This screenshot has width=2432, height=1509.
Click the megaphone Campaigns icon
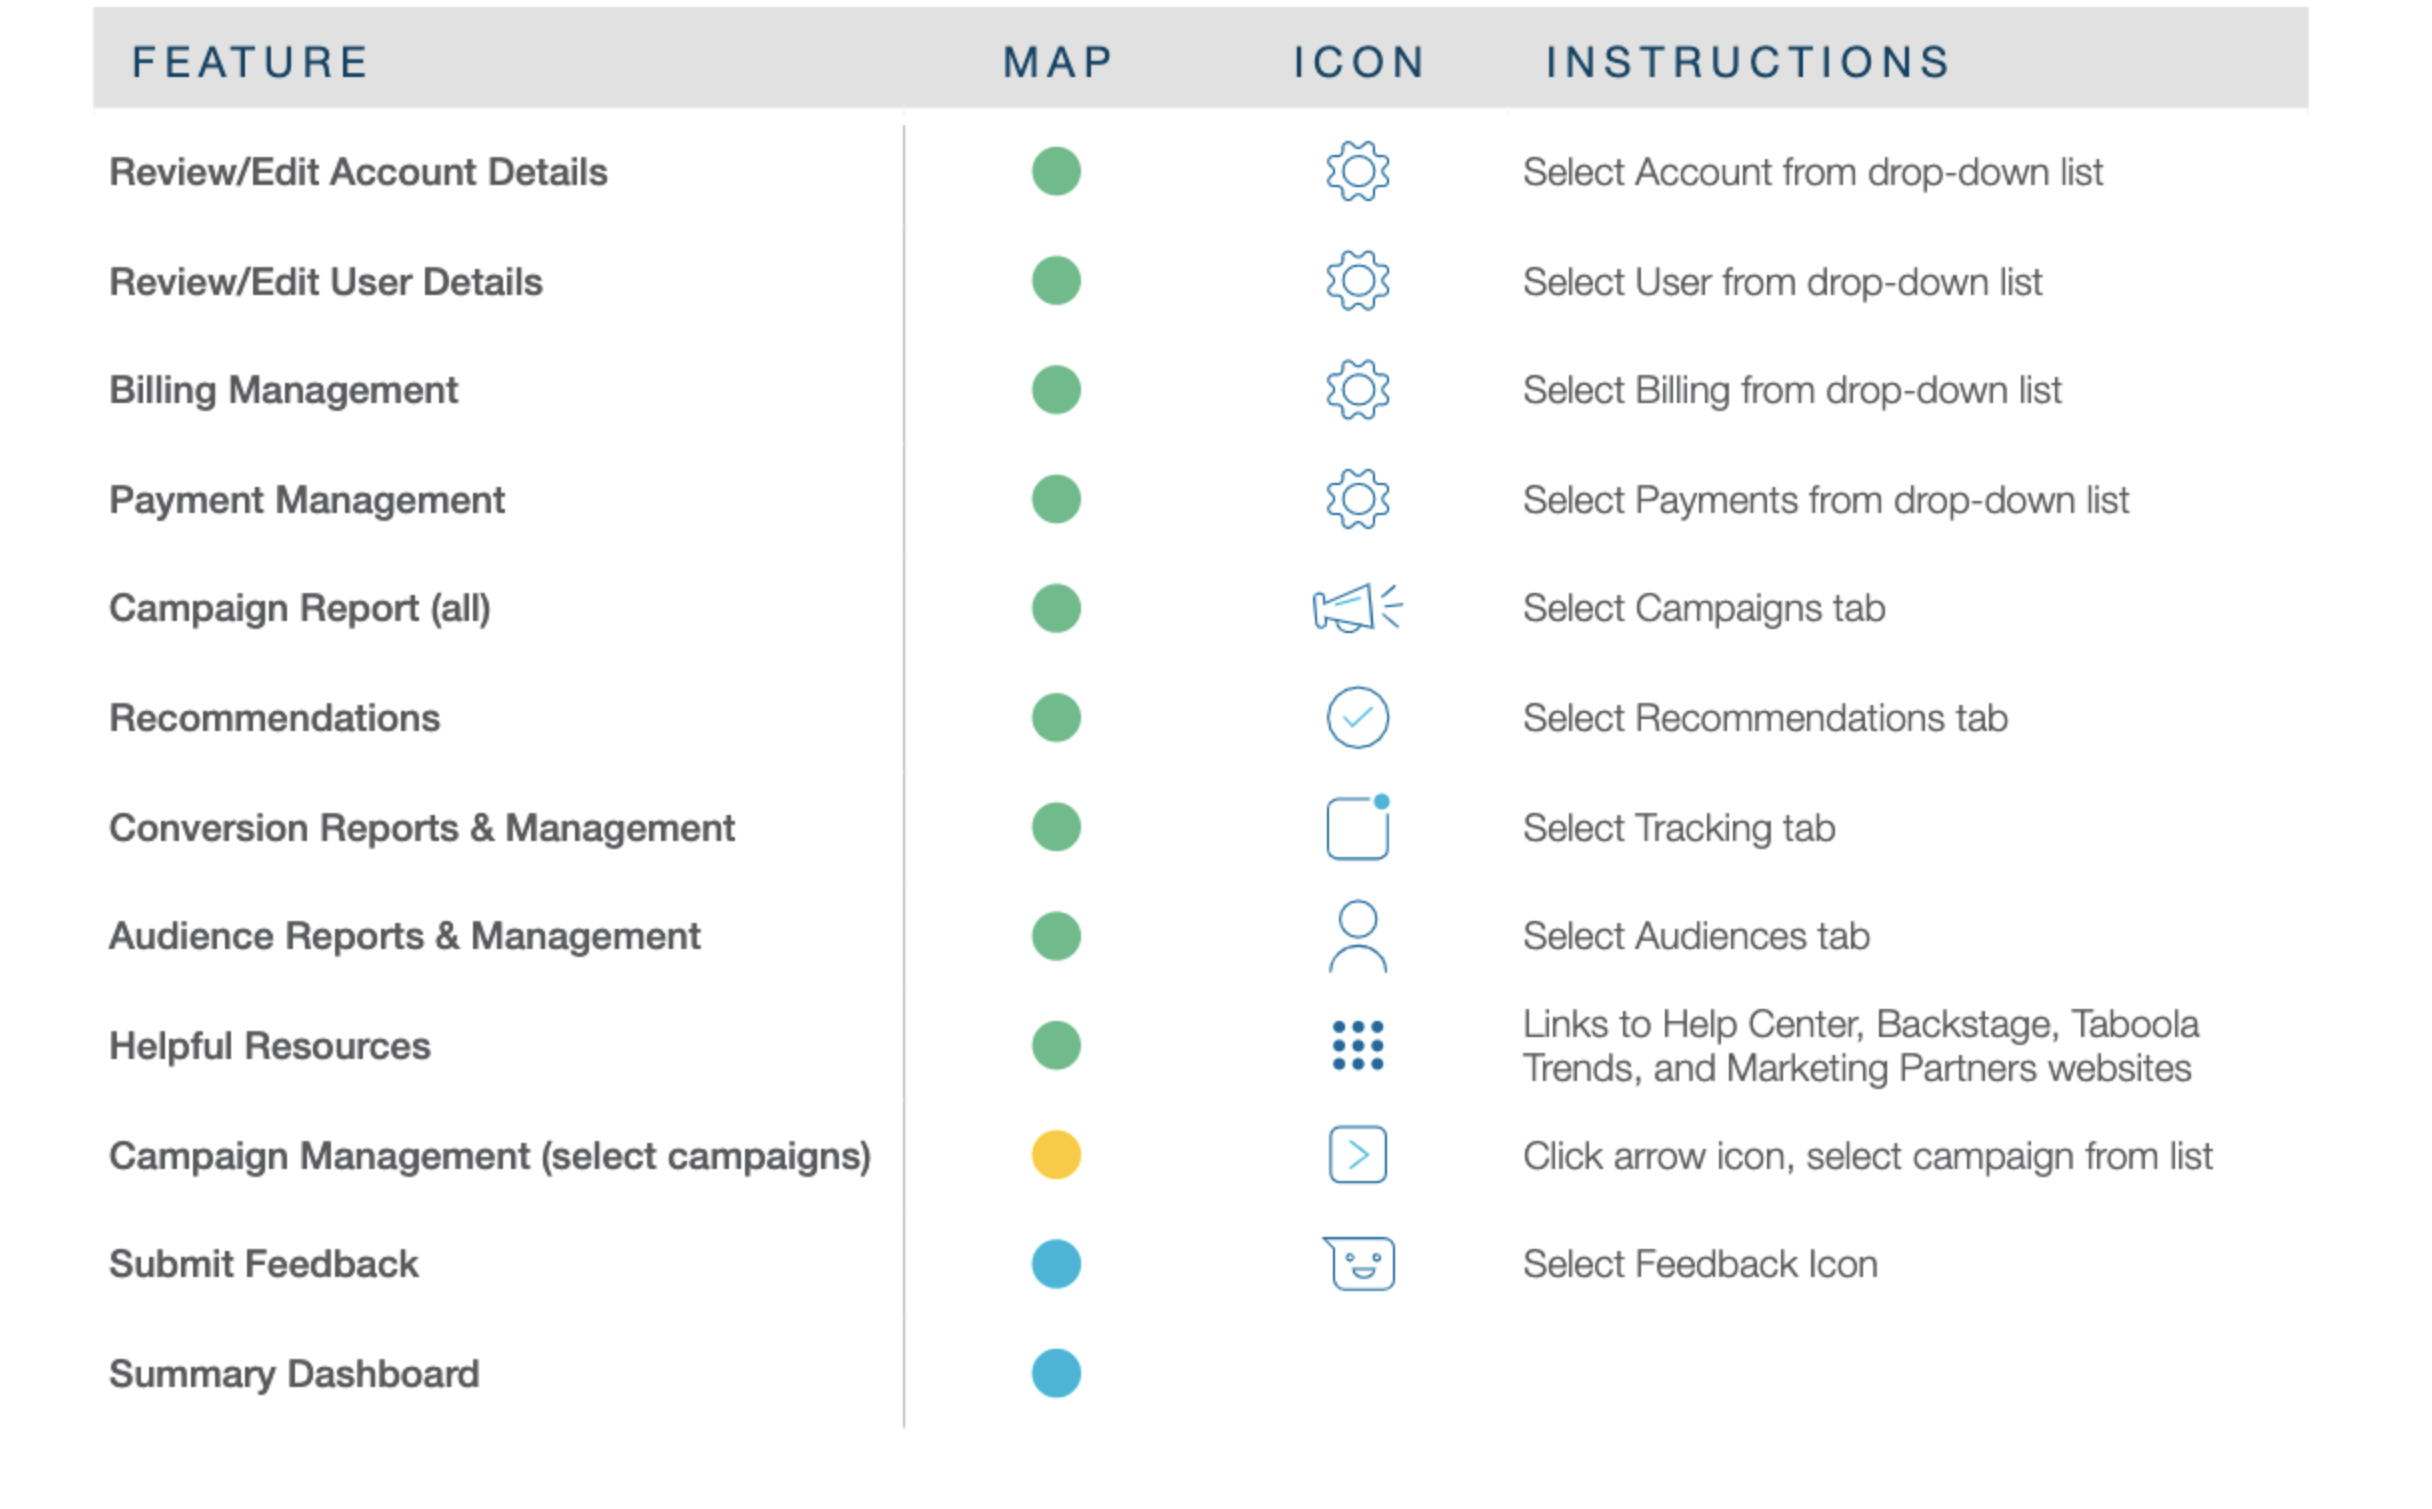click(1357, 608)
